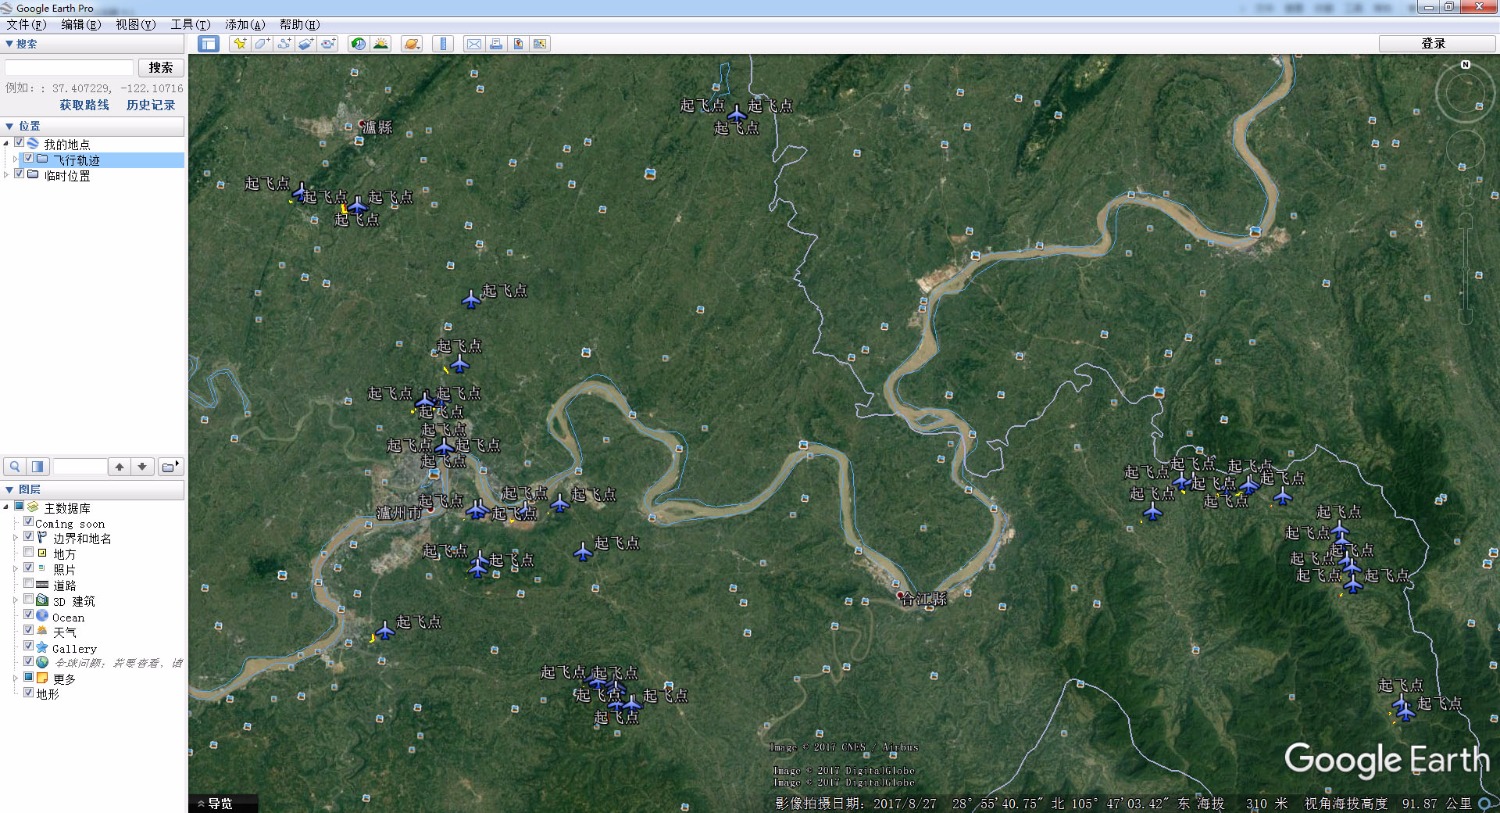Open the 编辑(E) menu
1500x813 pixels.
(x=80, y=25)
